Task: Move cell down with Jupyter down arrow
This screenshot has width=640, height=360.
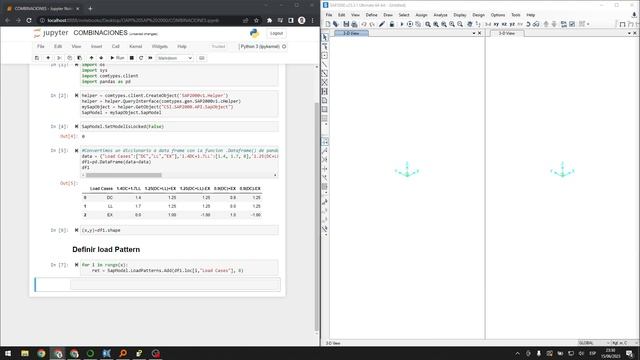Action: [101, 58]
